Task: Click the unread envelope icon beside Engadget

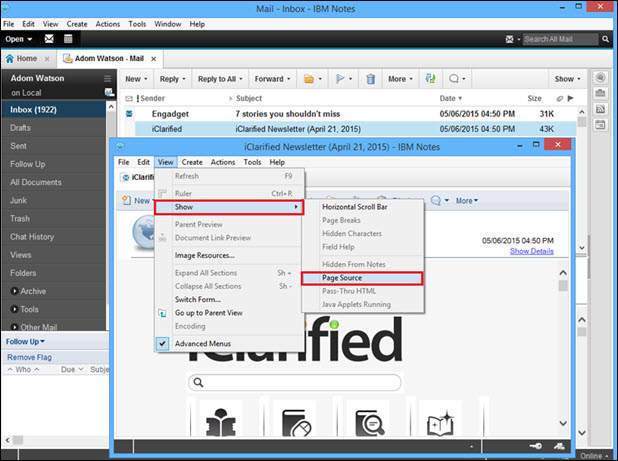Action: [x=129, y=114]
